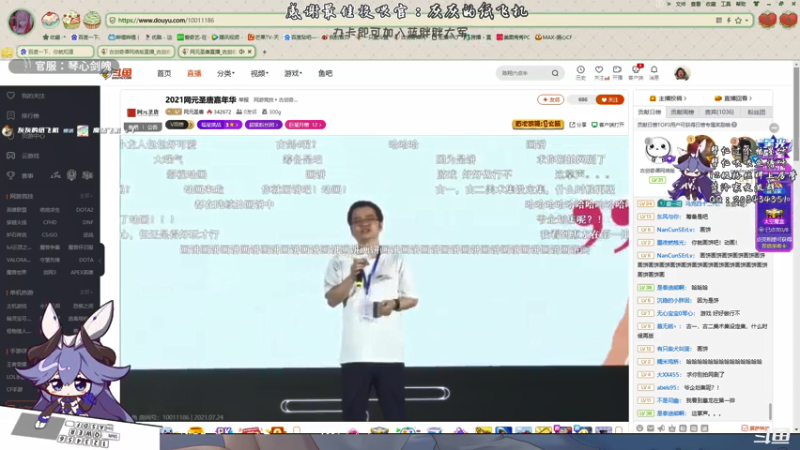This screenshot has width=800, height=450.
Task: Expand the 分类 dropdown in nav bar
Action: (x=226, y=73)
